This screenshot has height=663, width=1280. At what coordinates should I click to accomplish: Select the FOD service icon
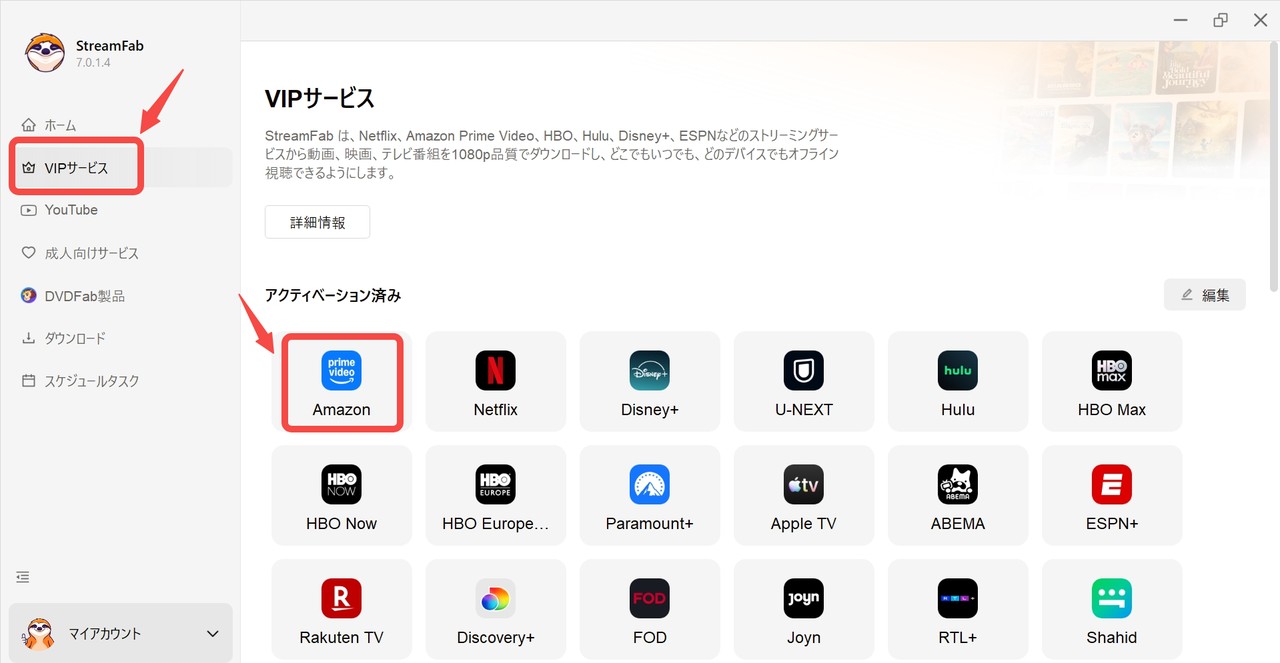[x=649, y=609]
